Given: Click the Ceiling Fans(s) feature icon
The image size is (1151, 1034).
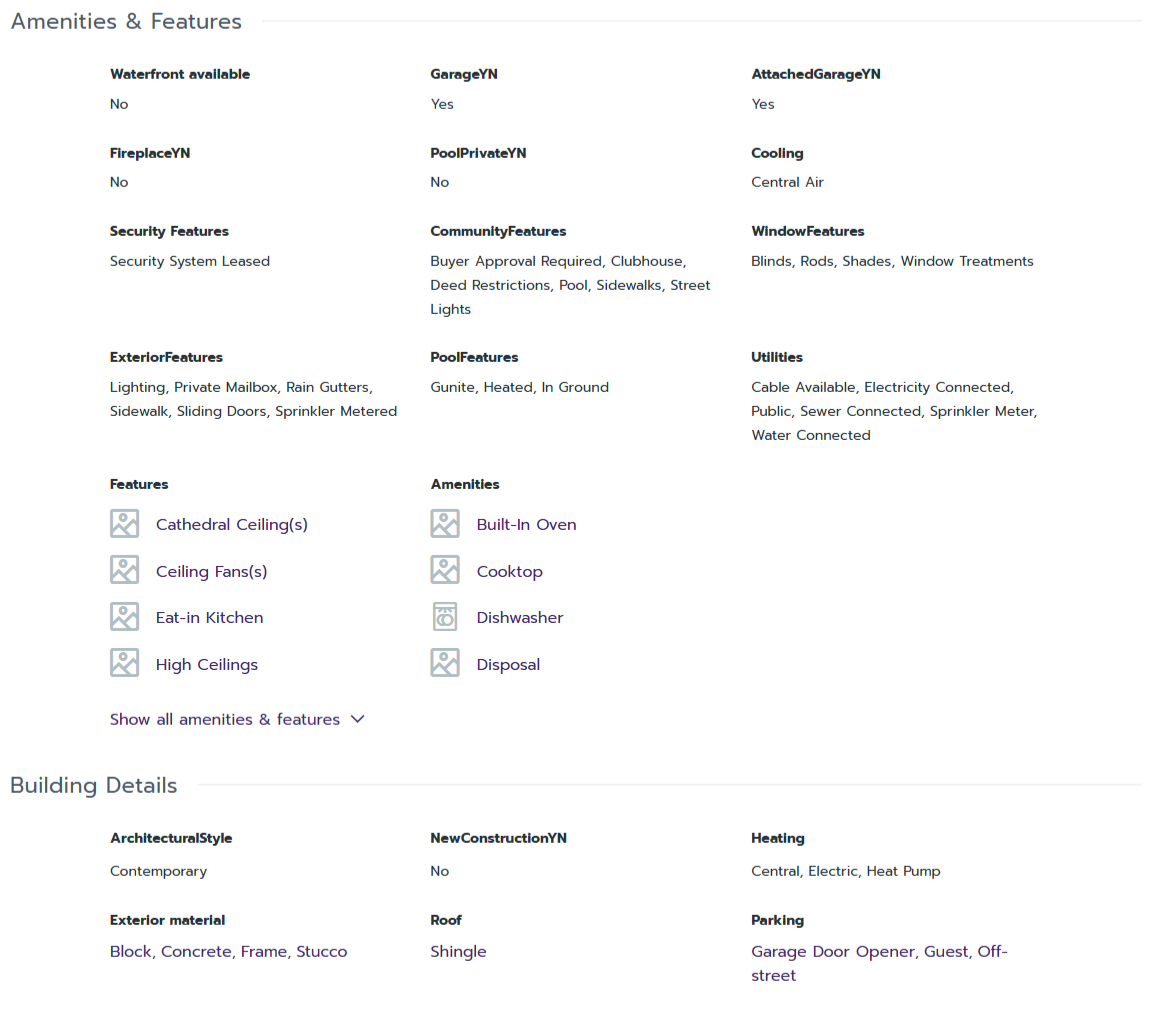Looking at the screenshot, I should 124,571.
